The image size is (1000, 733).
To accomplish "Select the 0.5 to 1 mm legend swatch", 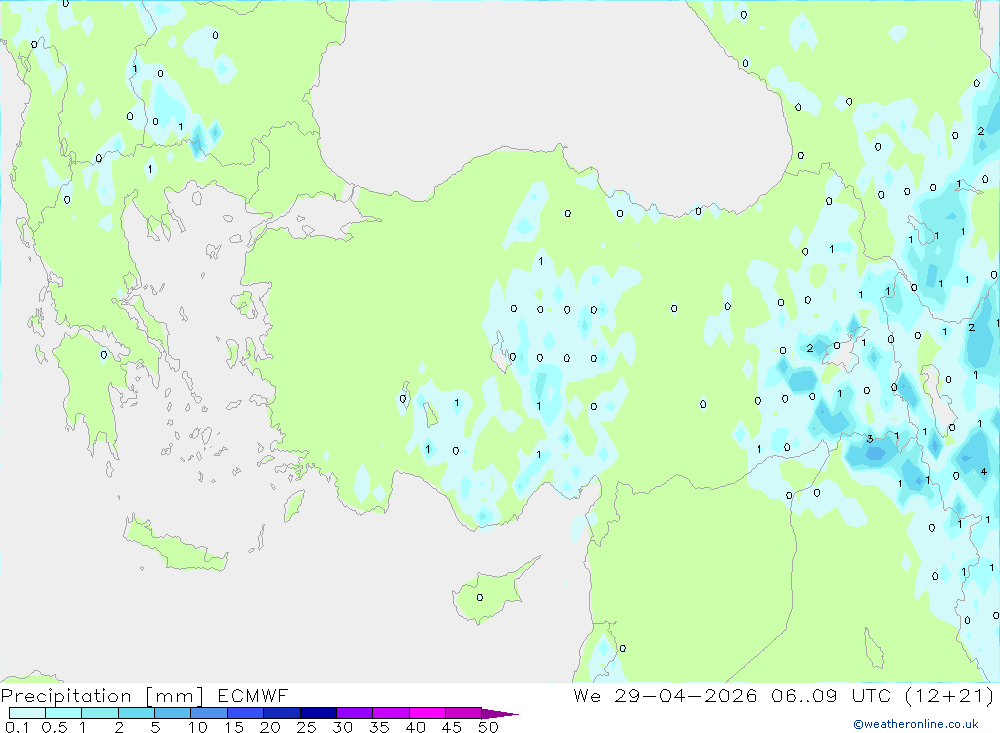I will pyautogui.click(x=63, y=713).
